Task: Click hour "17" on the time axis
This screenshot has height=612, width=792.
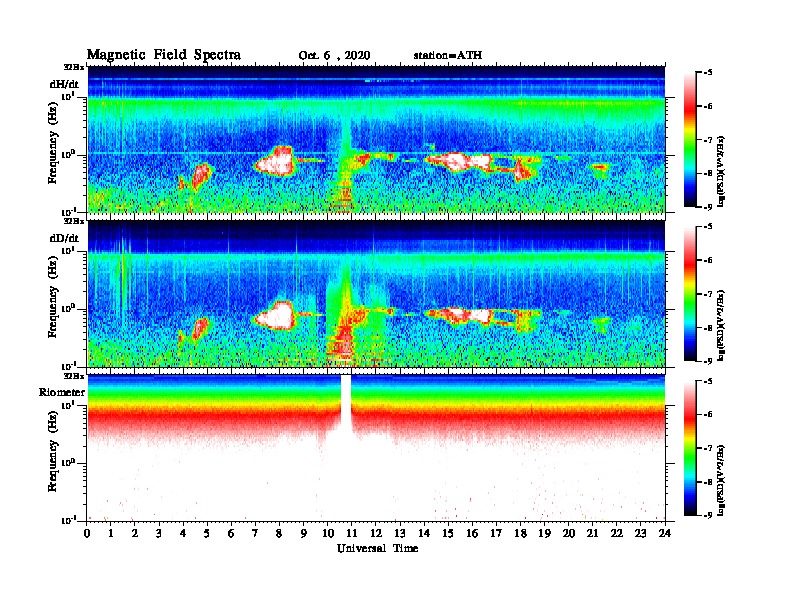Action: click(497, 534)
